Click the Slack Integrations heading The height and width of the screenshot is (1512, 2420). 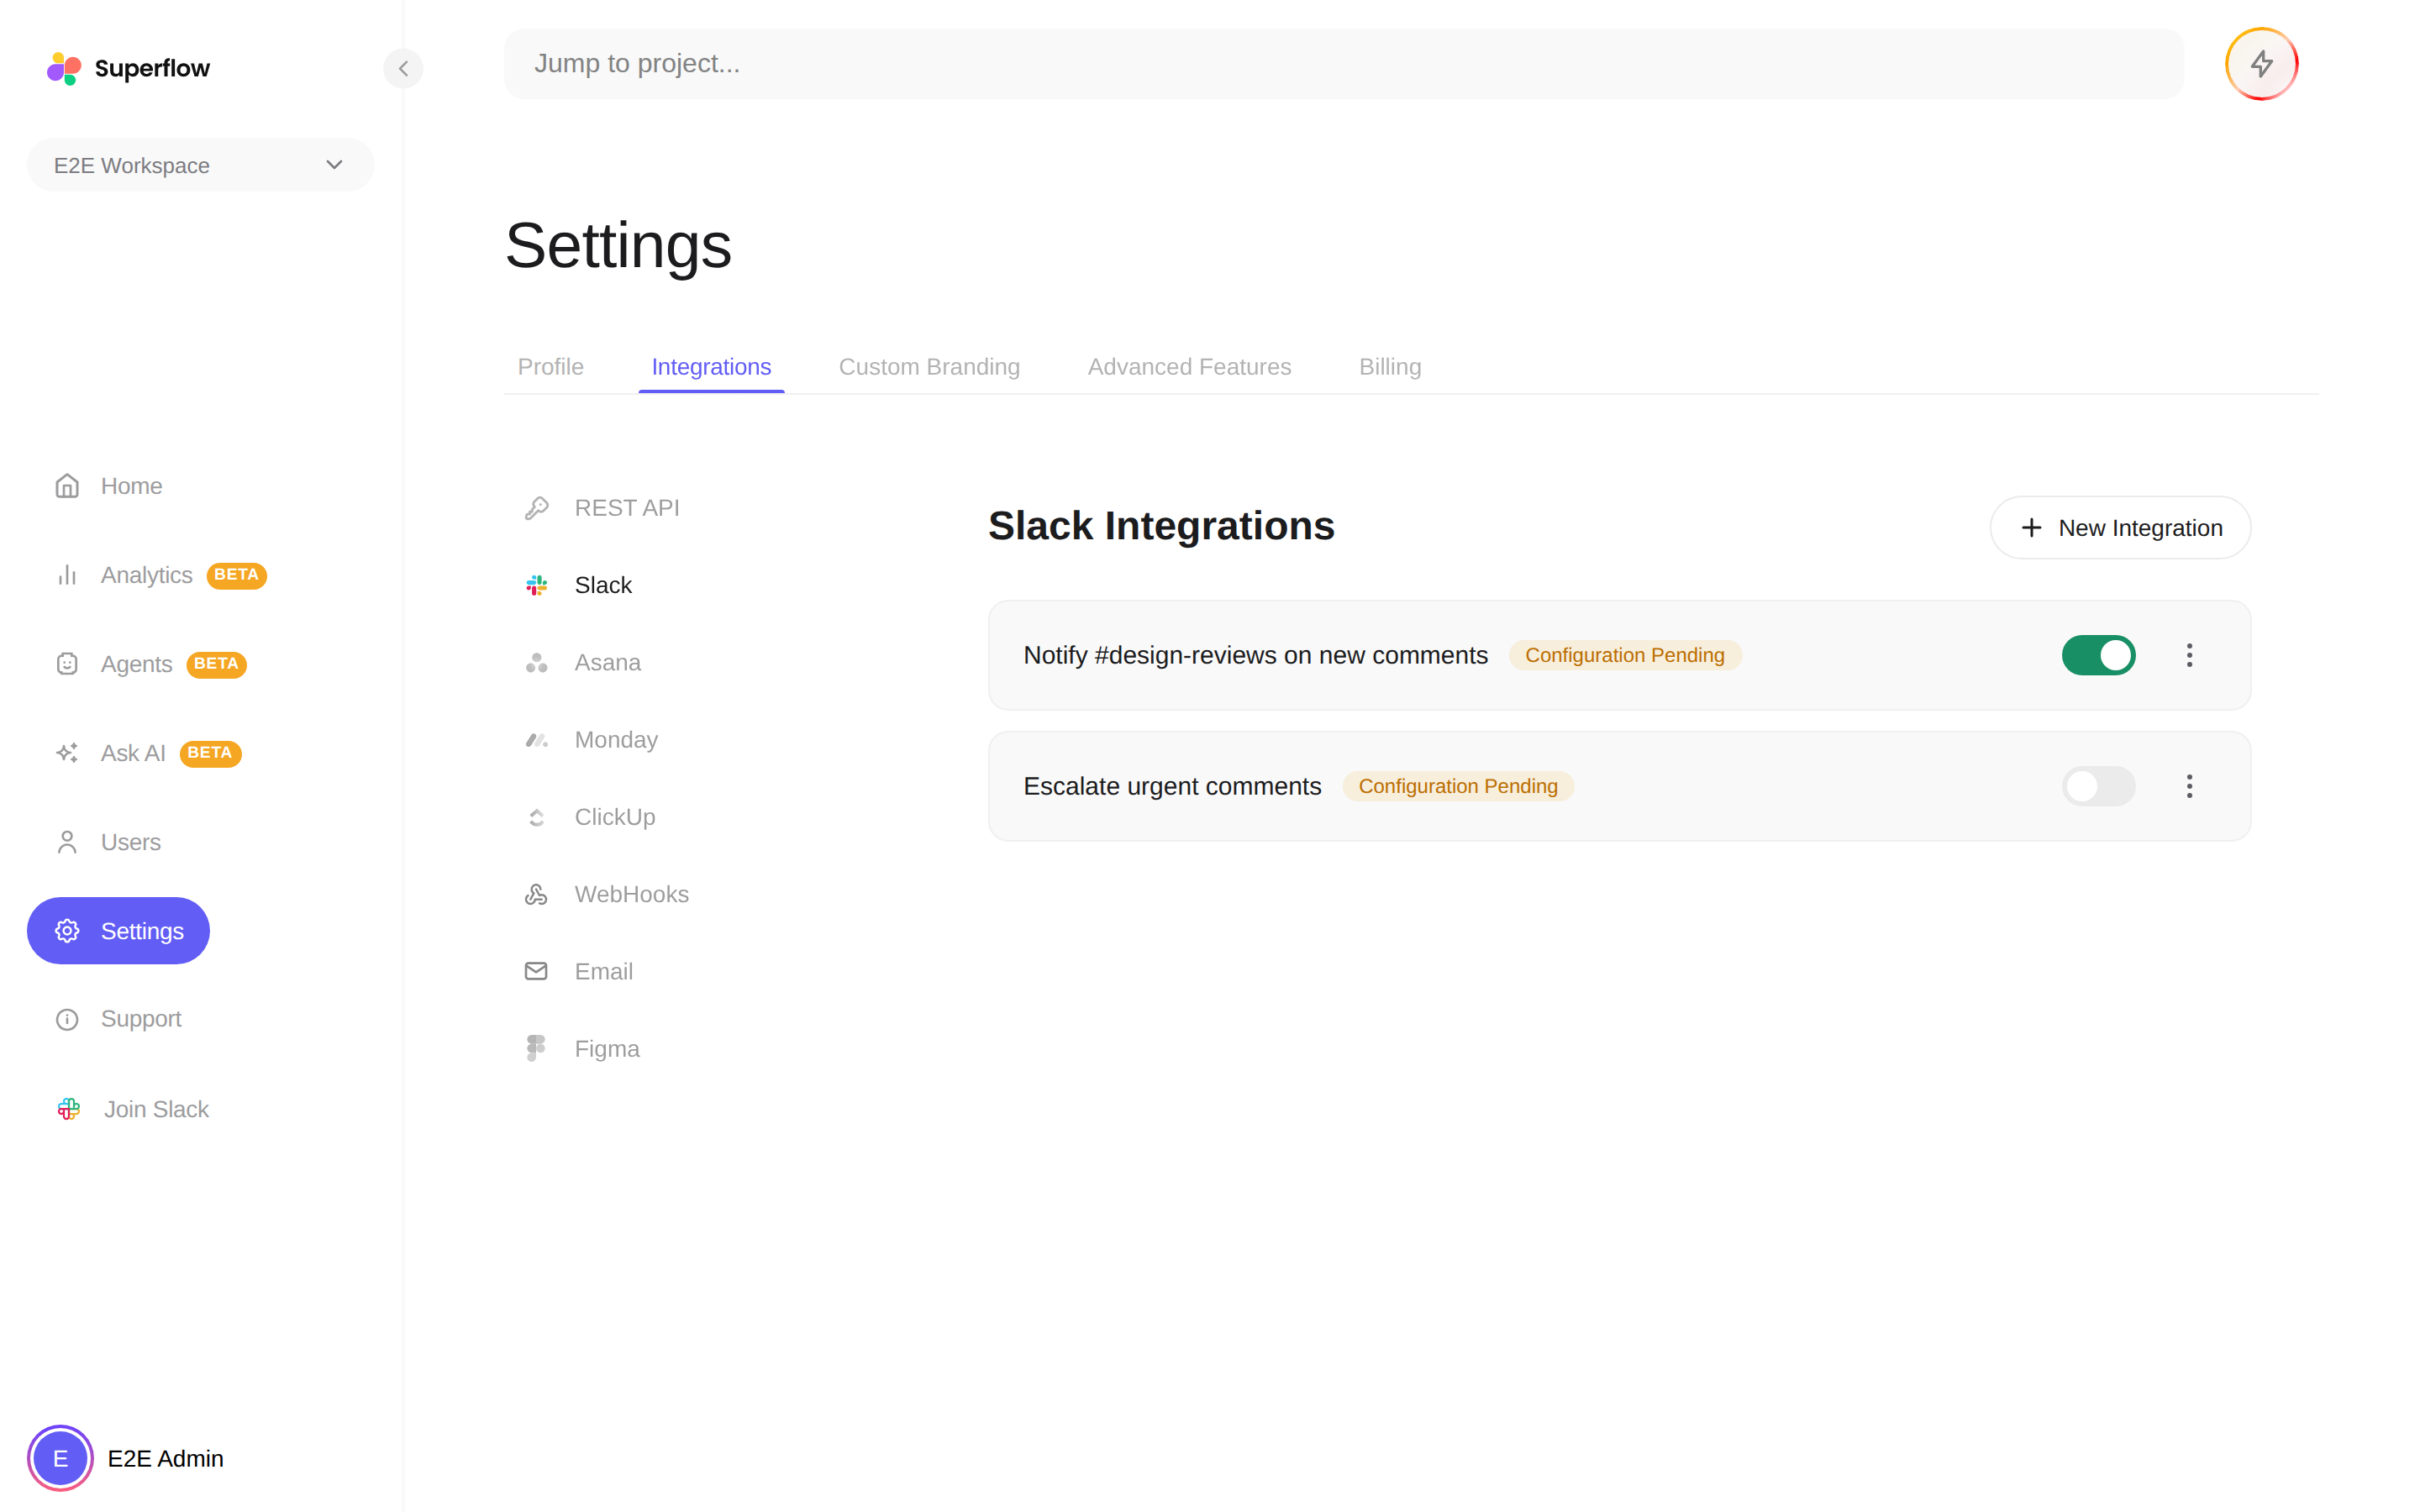pyautogui.click(x=1161, y=527)
